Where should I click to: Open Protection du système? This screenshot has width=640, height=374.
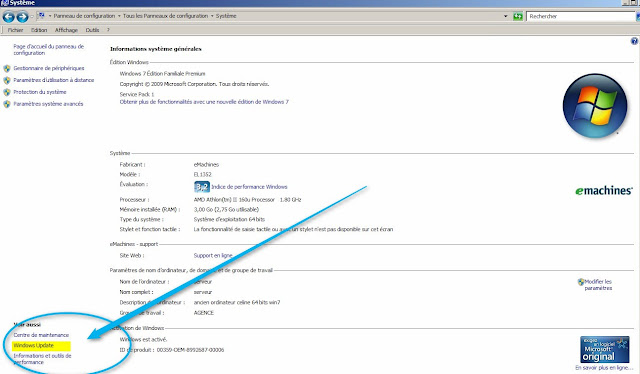pyautogui.click(x=40, y=92)
